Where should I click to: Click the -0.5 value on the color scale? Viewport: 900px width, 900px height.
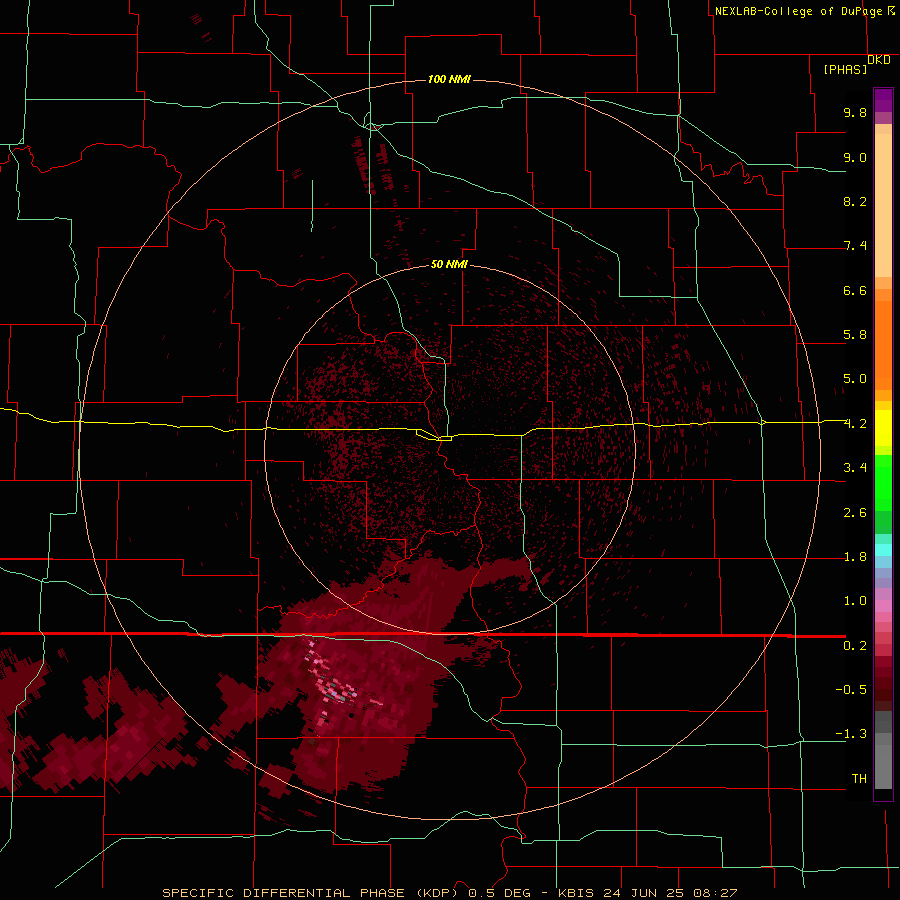point(851,689)
